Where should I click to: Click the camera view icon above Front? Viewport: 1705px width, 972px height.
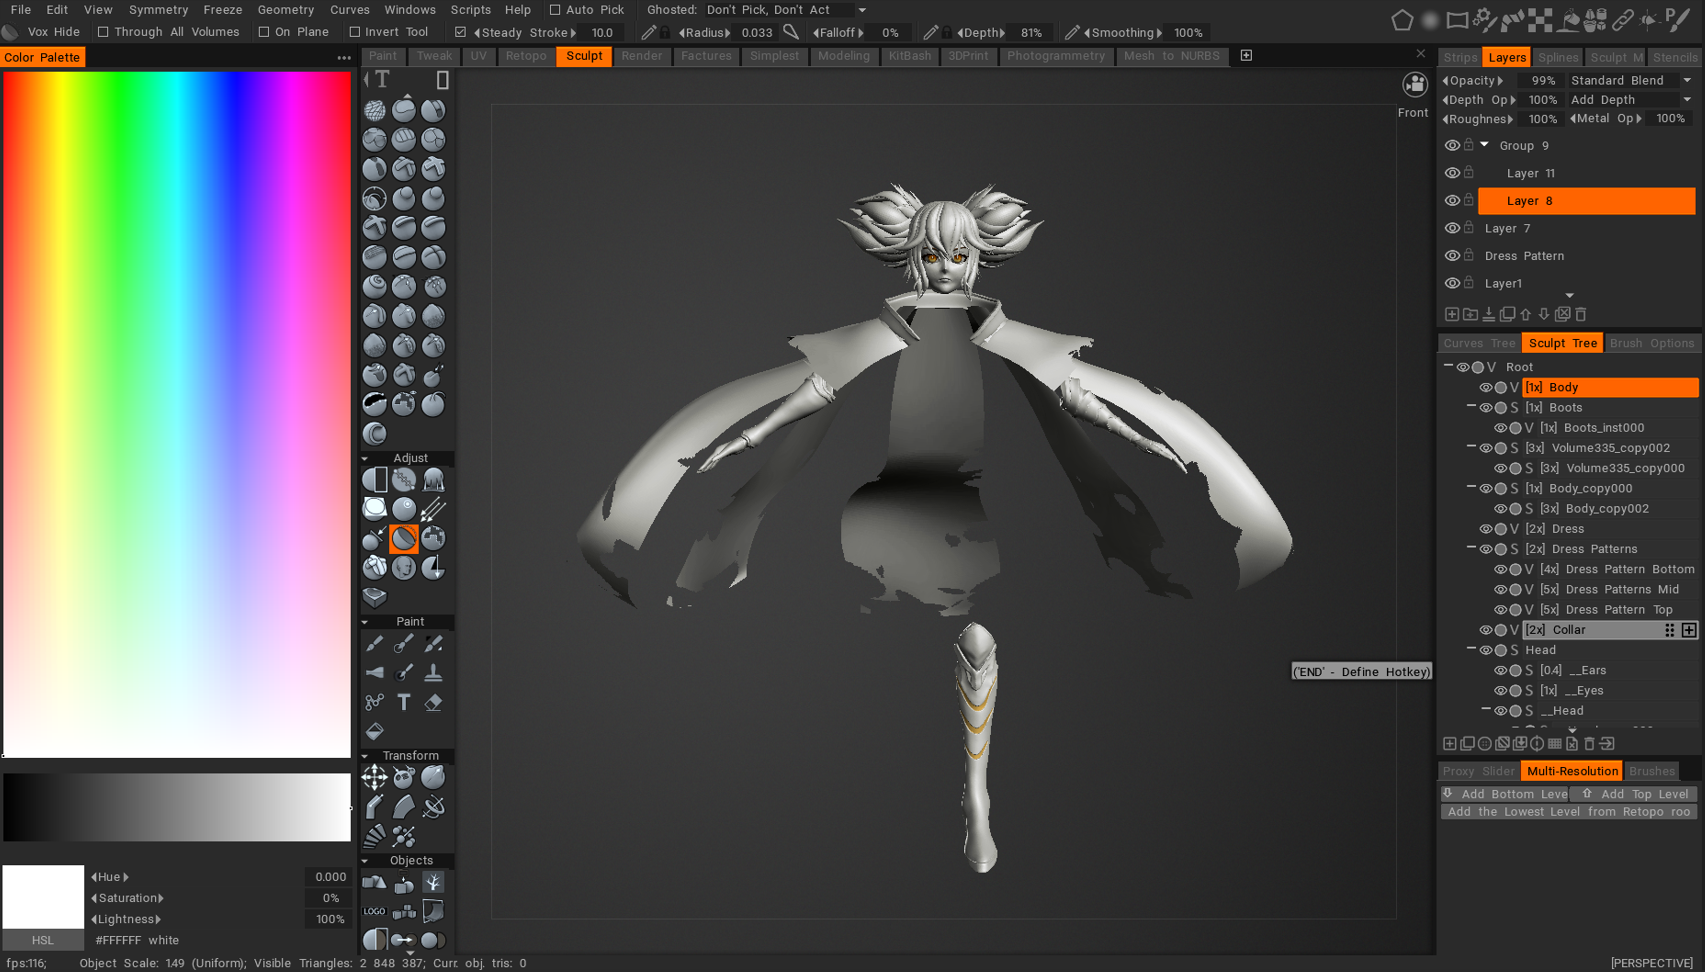tap(1414, 85)
